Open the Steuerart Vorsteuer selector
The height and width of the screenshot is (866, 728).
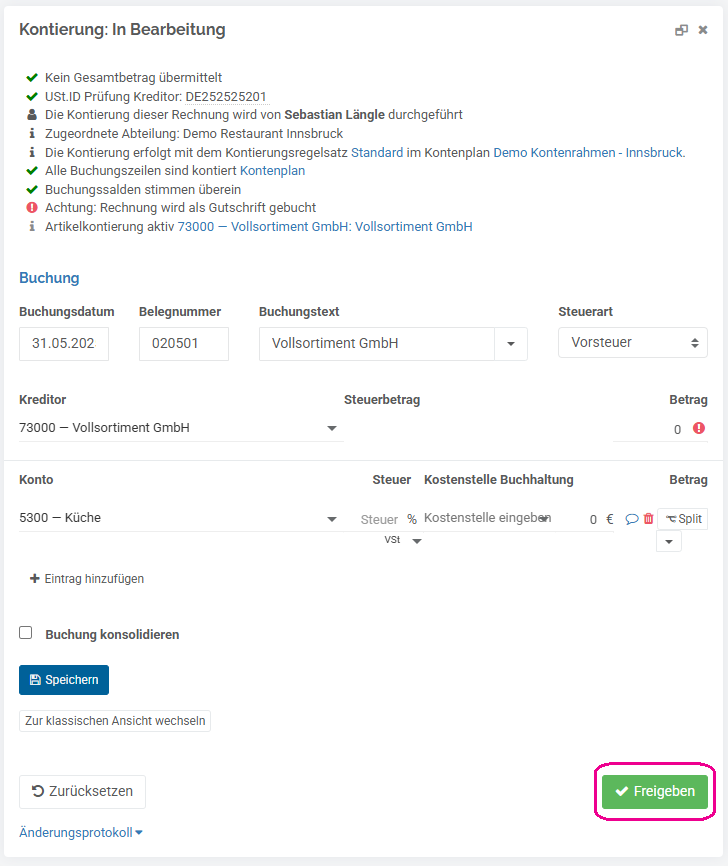pyautogui.click(x=632, y=342)
